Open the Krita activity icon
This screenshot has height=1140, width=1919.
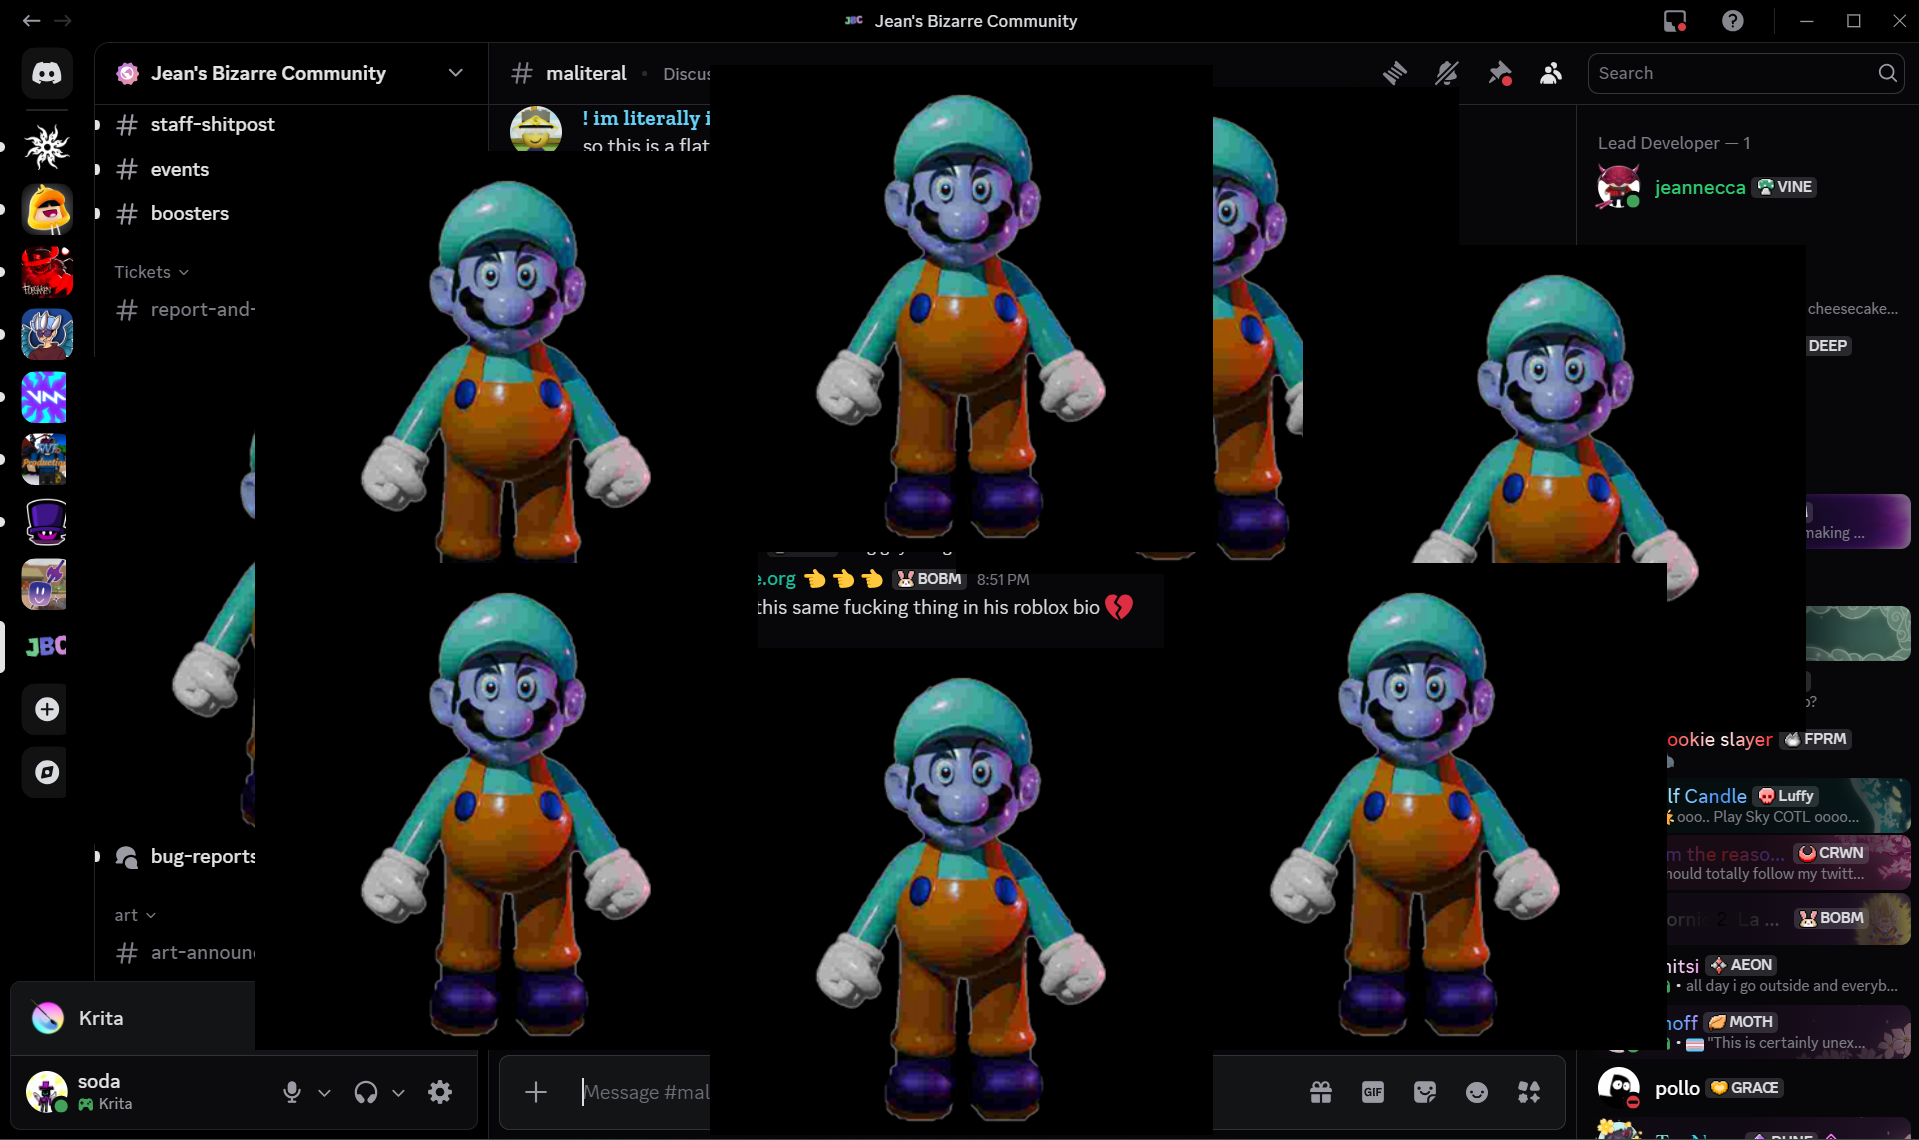click(x=47, y=1018)
